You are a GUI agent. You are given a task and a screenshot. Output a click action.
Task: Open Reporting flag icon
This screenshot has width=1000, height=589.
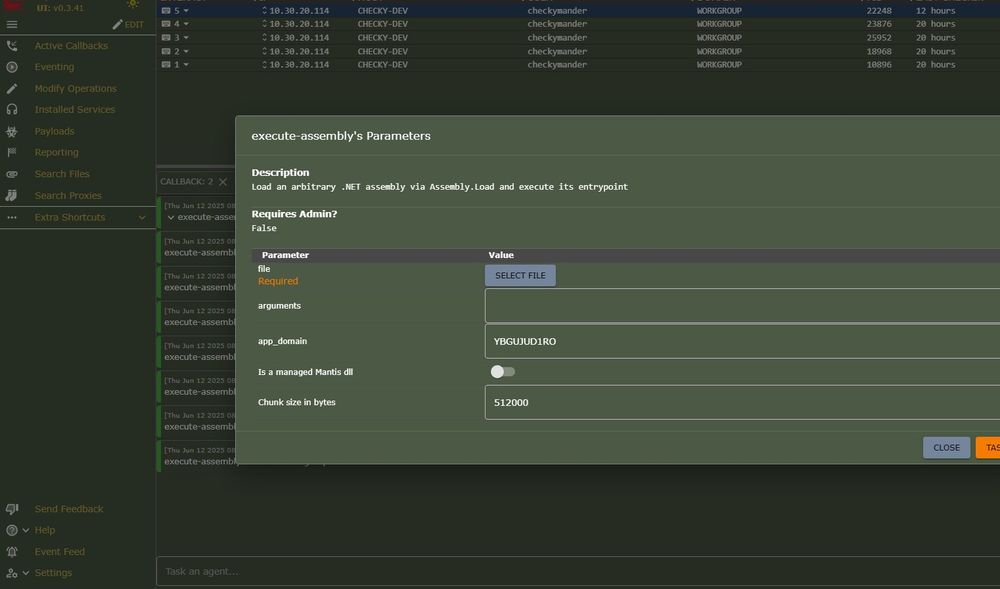pos(12,152)
